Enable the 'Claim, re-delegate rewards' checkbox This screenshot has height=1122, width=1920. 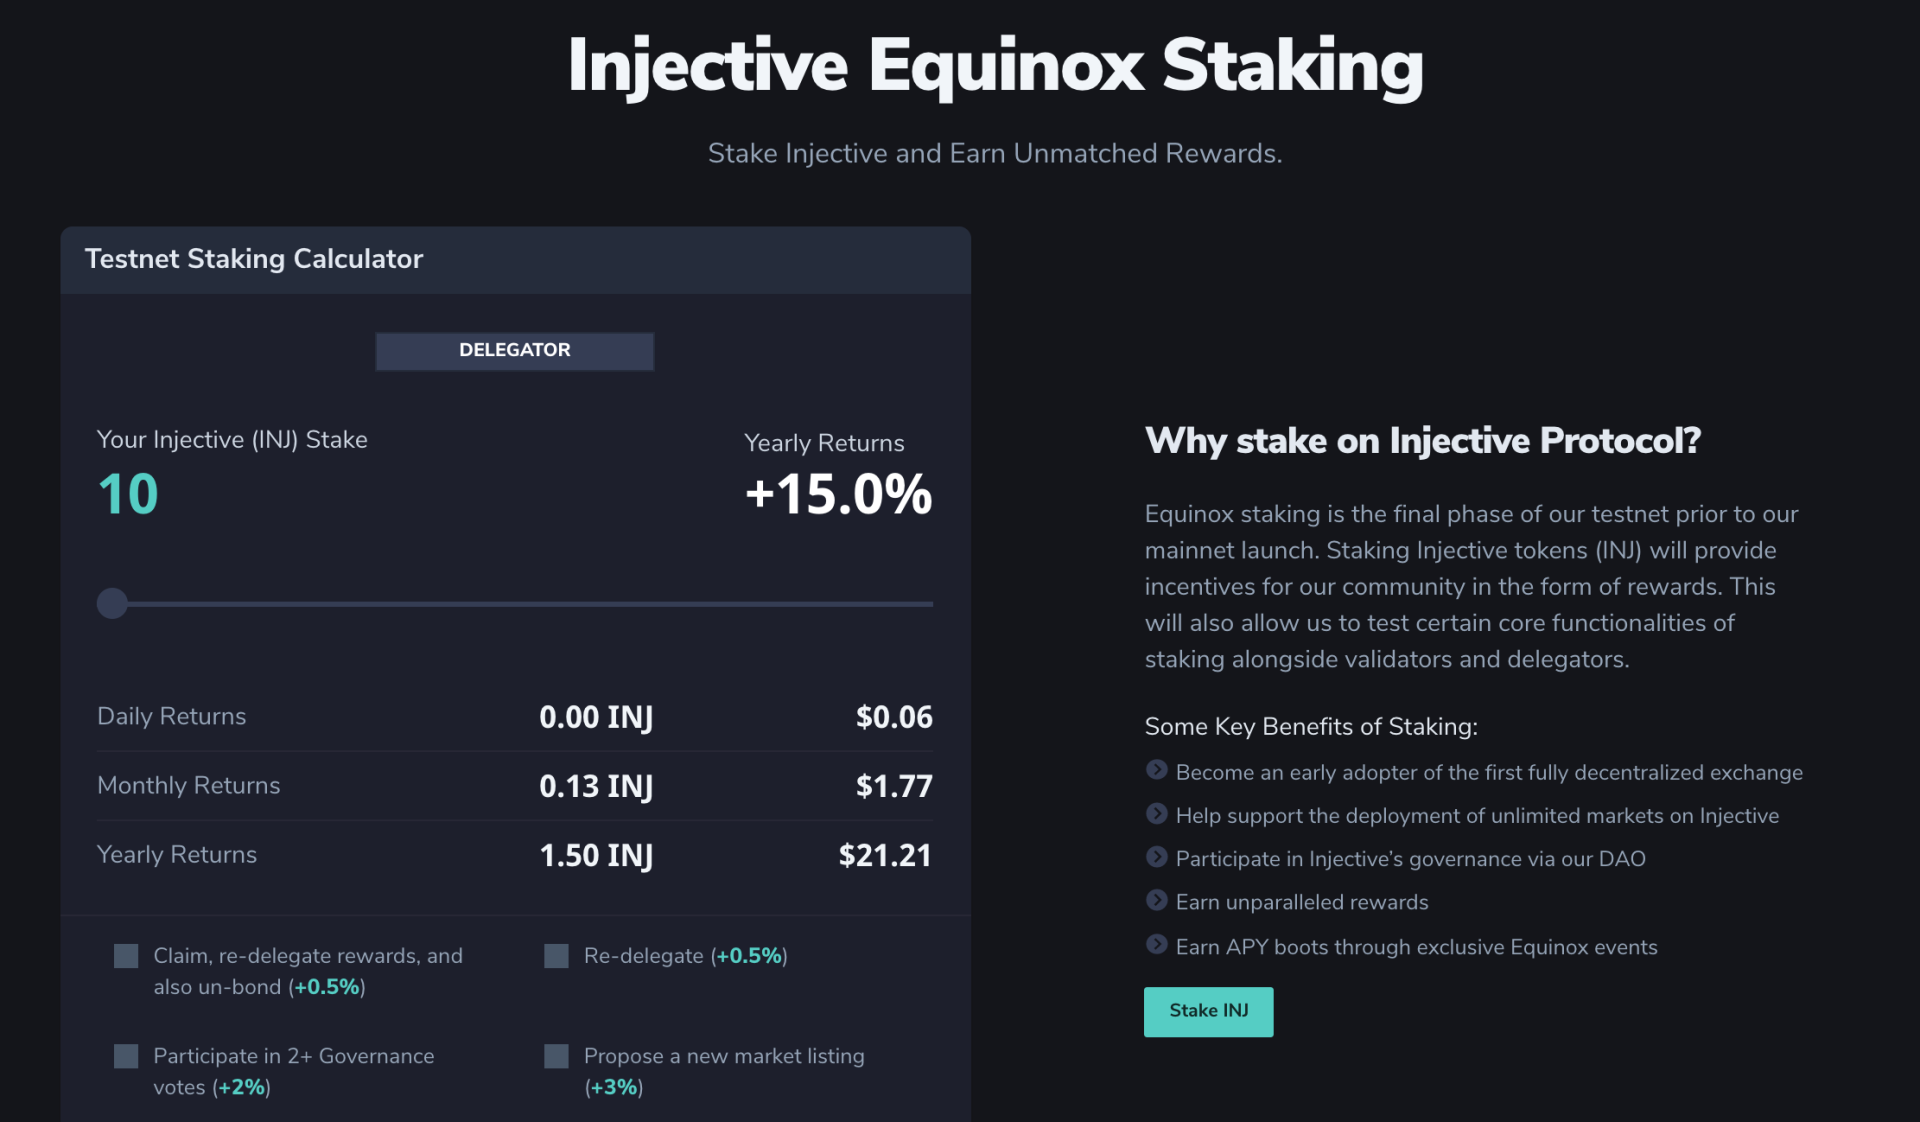[126, 955]
